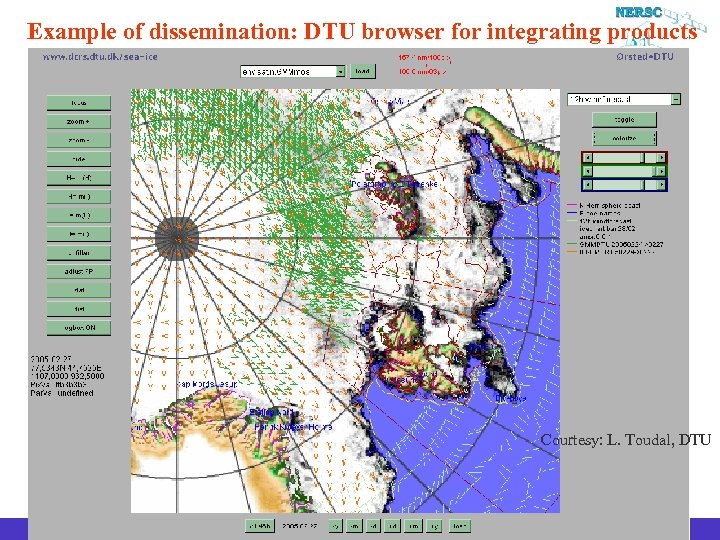Click the 'load' button next to the product dropdown

tap(363, 71)
